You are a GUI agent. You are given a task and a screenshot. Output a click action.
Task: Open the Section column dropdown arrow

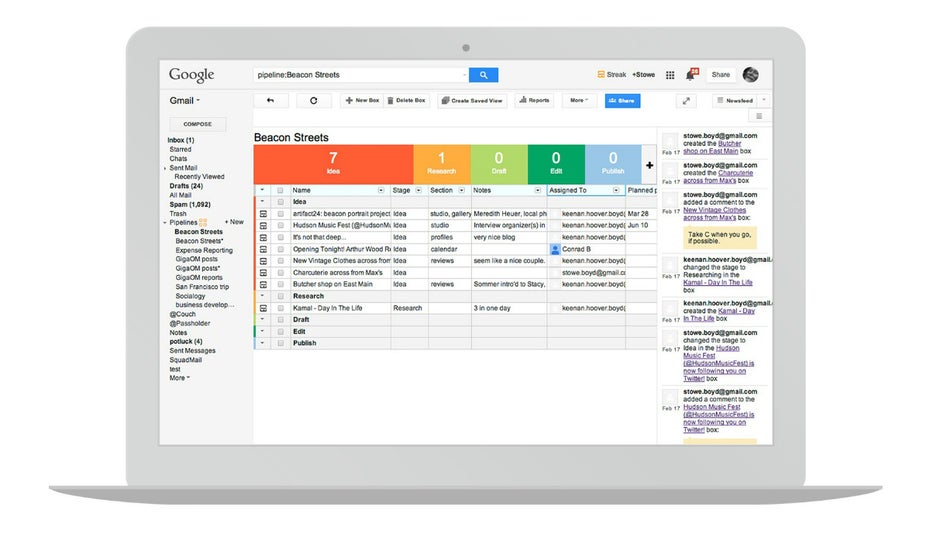(x=461, y=190)
